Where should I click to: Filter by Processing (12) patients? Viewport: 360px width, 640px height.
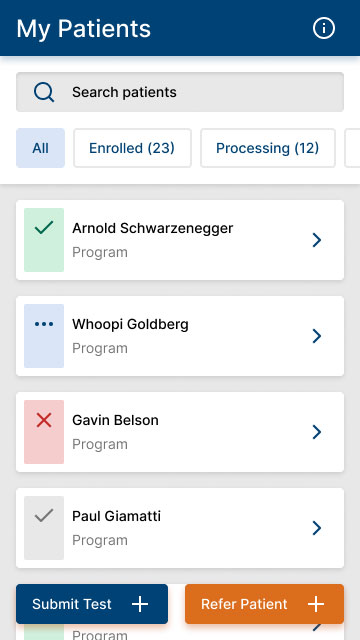(268, 148)
